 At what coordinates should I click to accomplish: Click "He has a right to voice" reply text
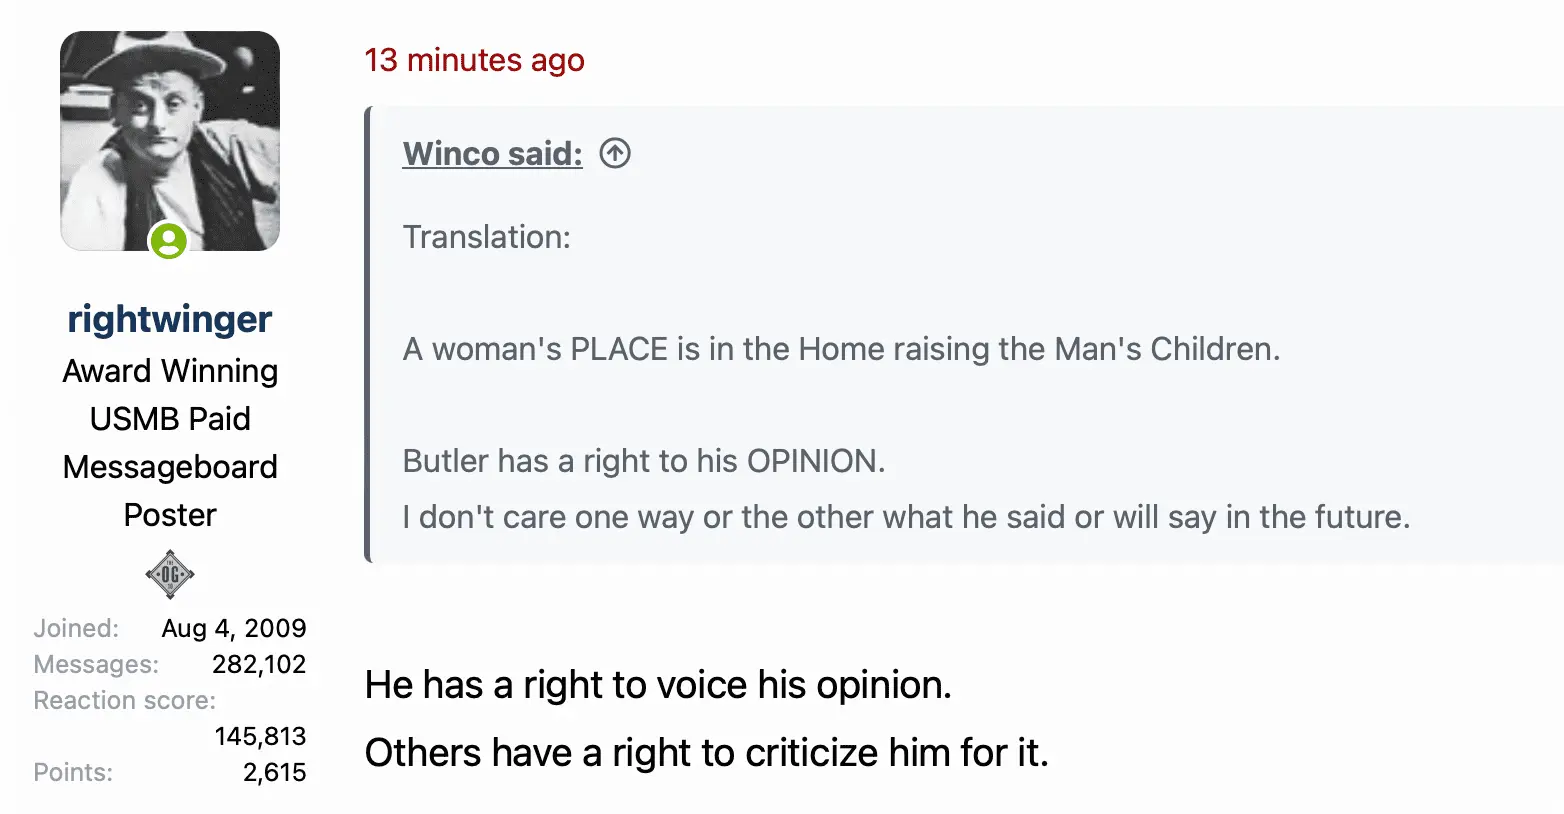[658, 685]
